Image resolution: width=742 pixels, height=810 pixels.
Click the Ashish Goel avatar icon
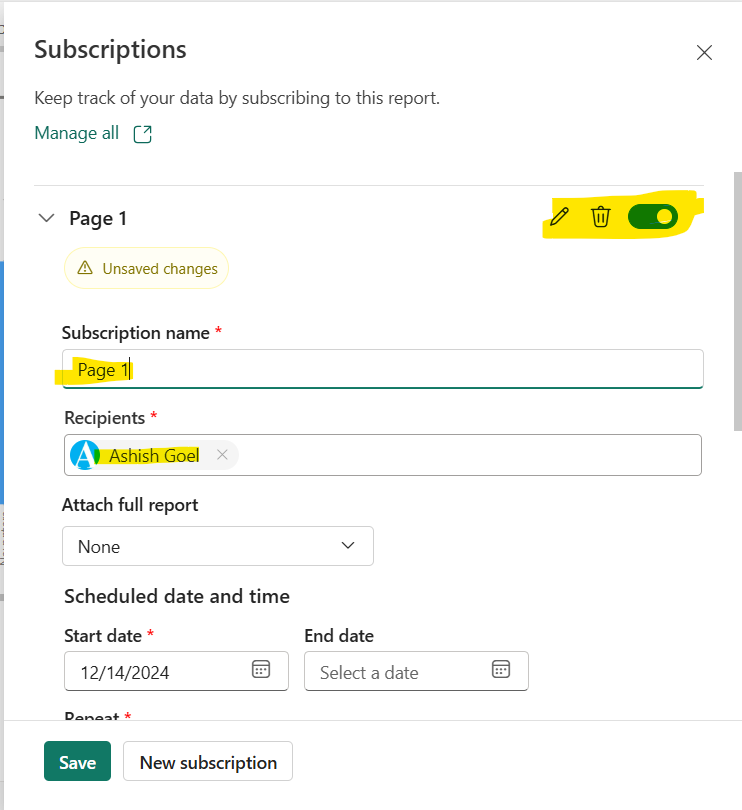click(86, 455)
